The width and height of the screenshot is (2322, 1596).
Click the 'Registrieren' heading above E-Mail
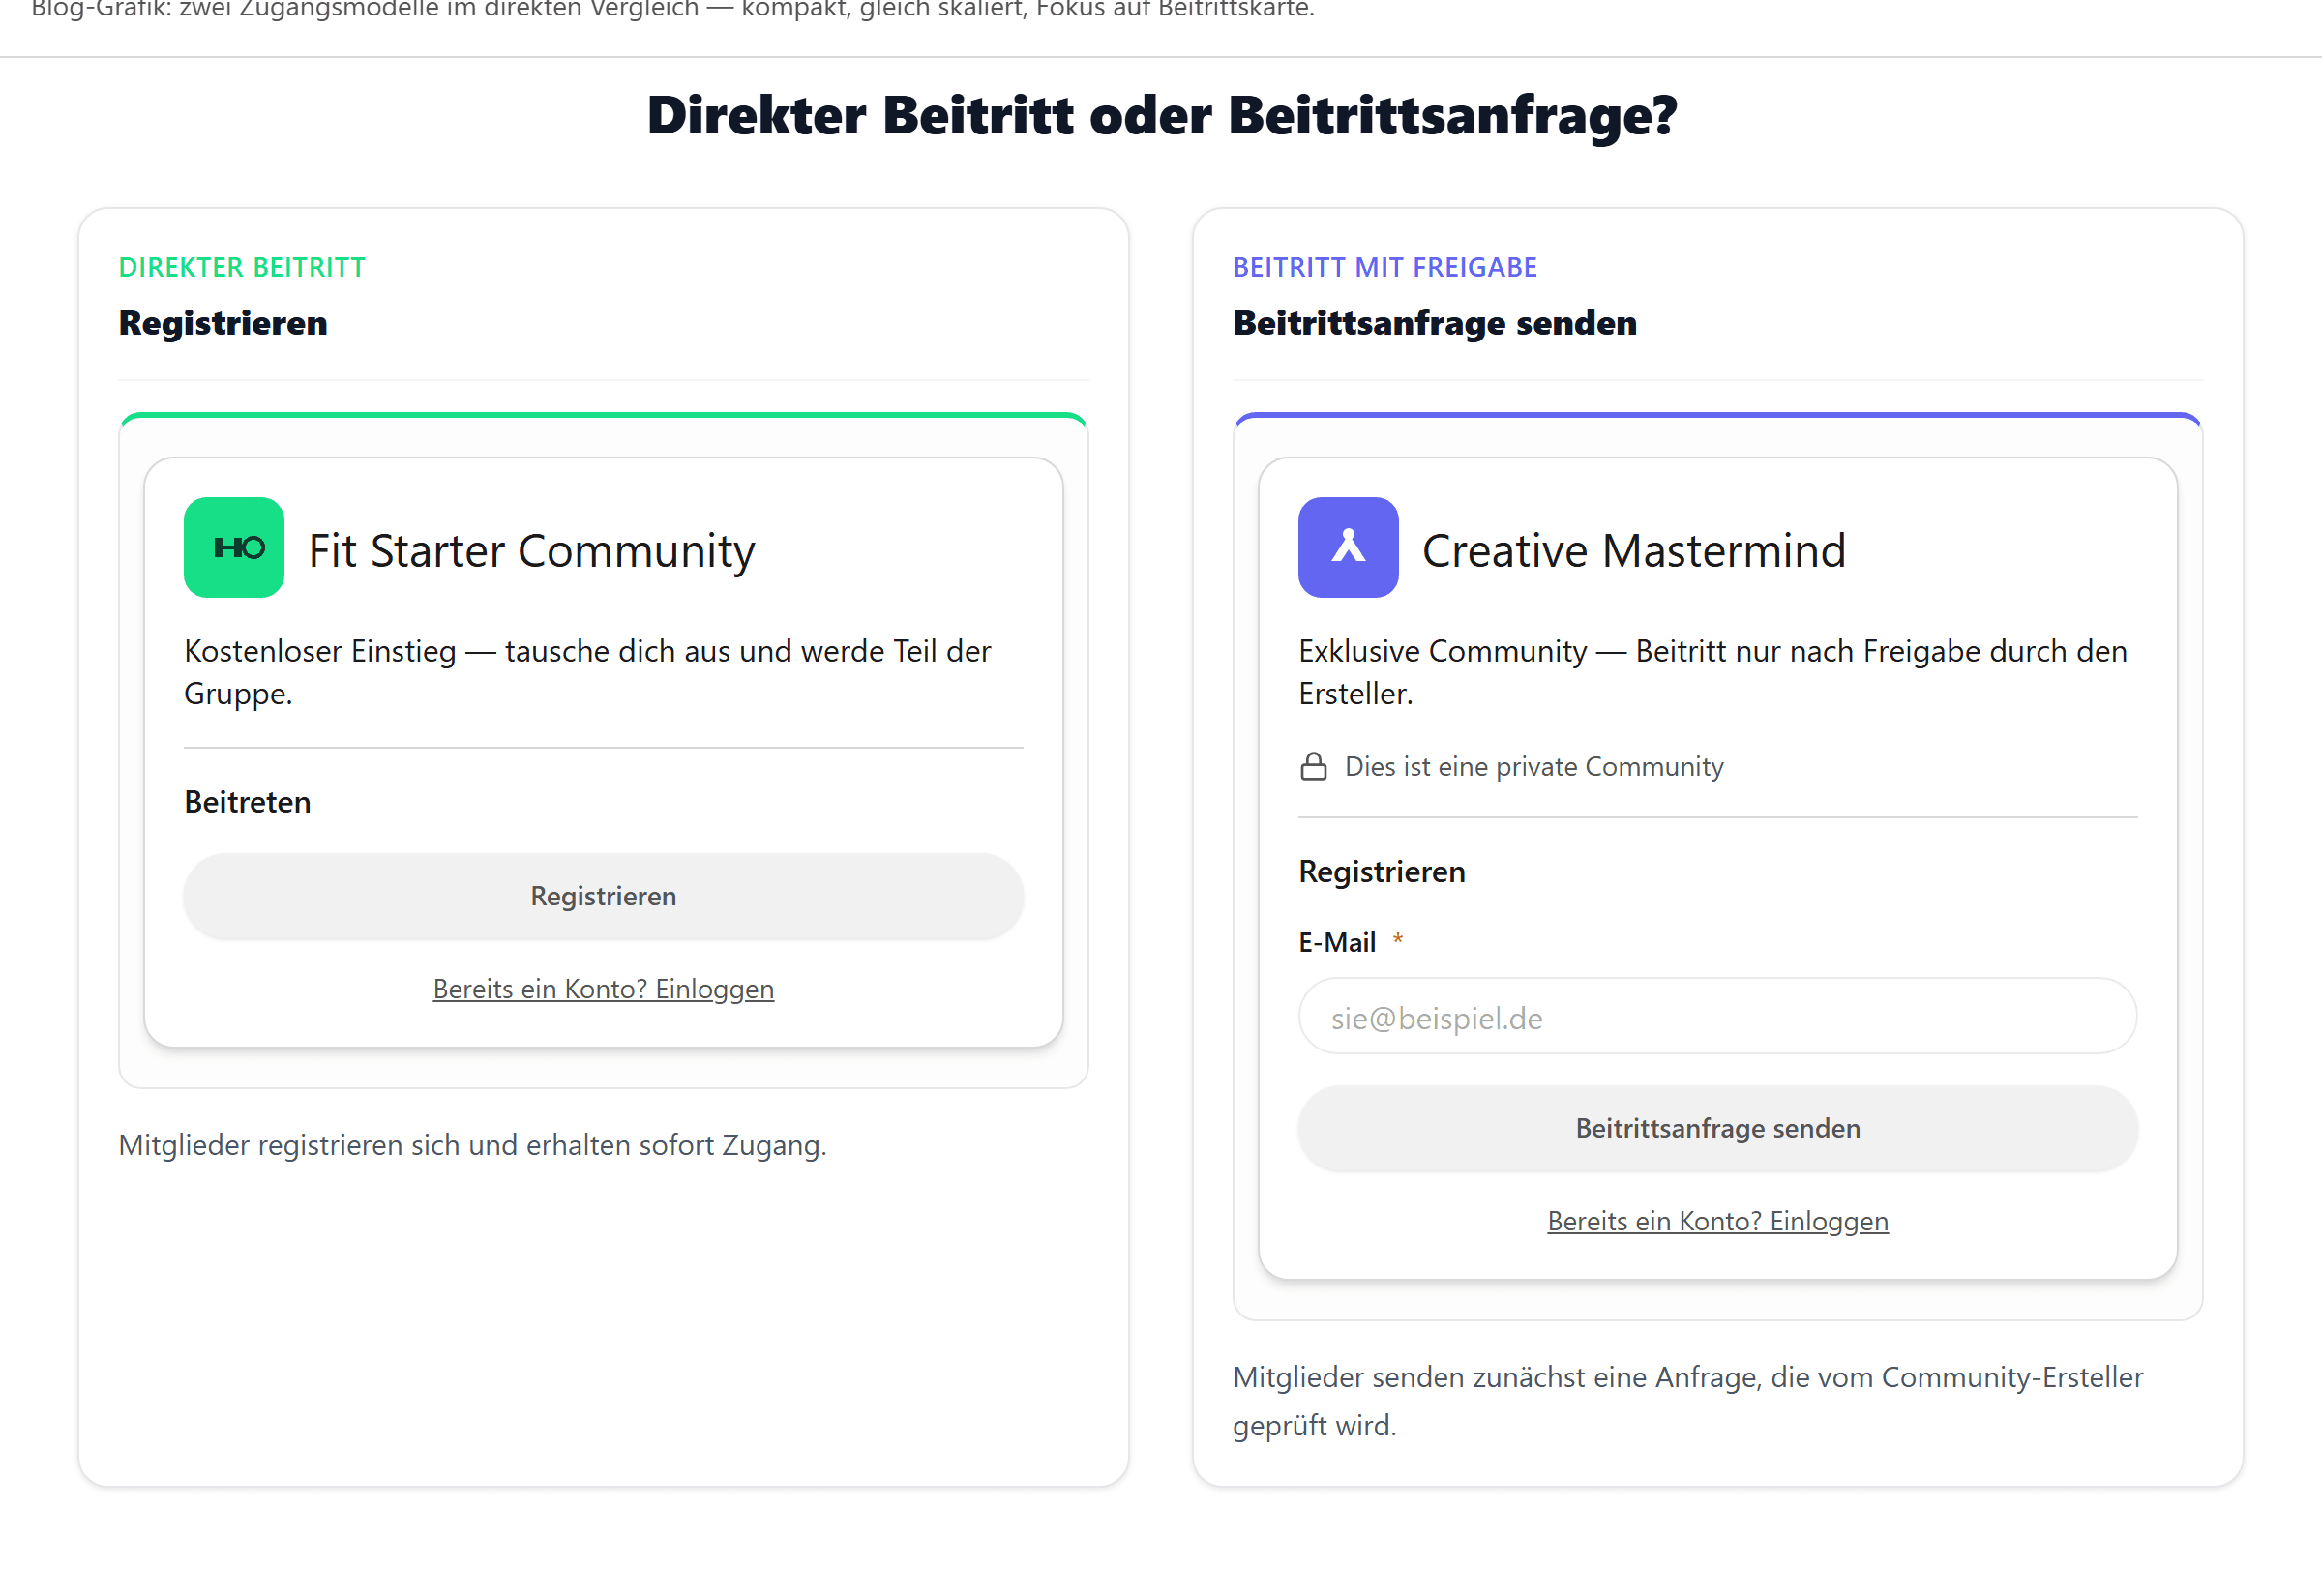click(1381, 871)
